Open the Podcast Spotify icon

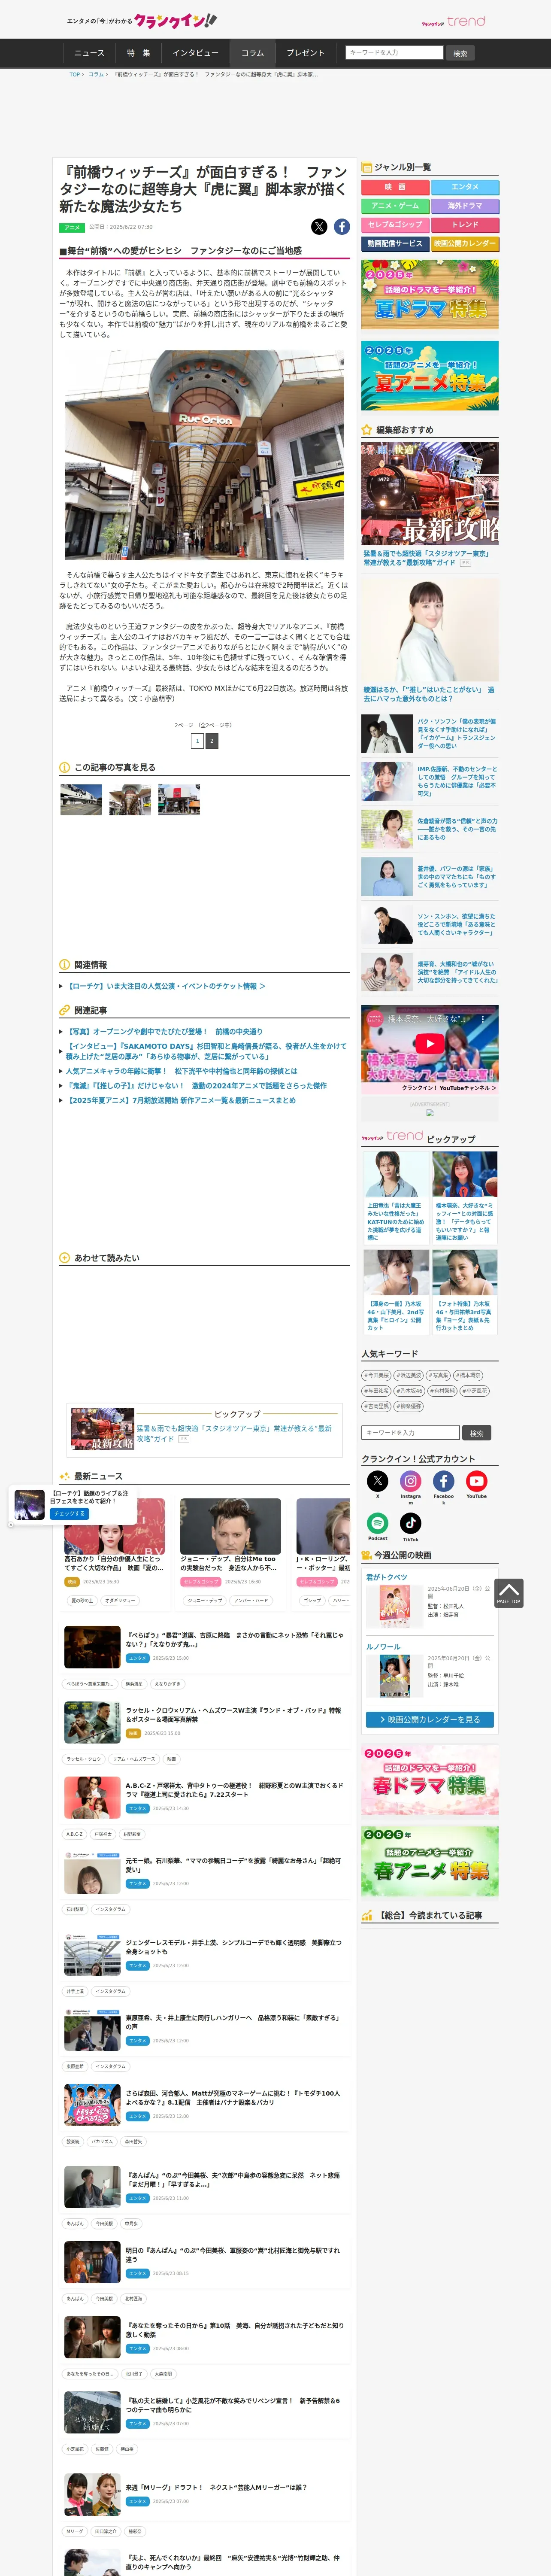(x=377, y=1523)
